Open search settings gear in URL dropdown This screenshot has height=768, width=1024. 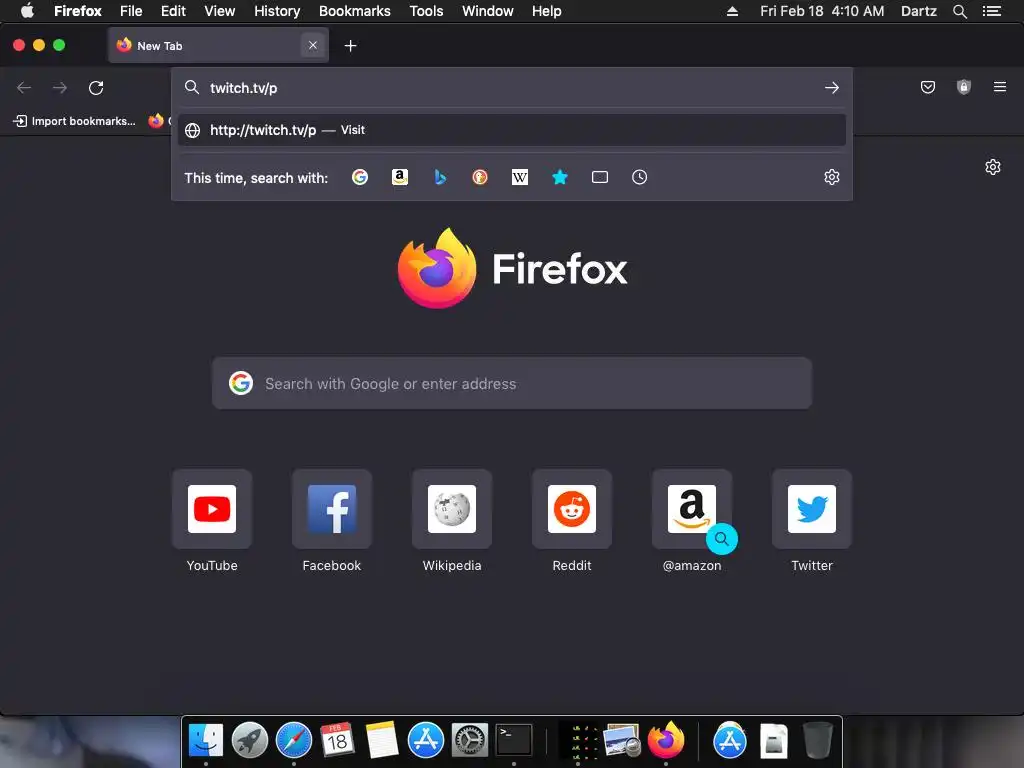pos(831,177)
